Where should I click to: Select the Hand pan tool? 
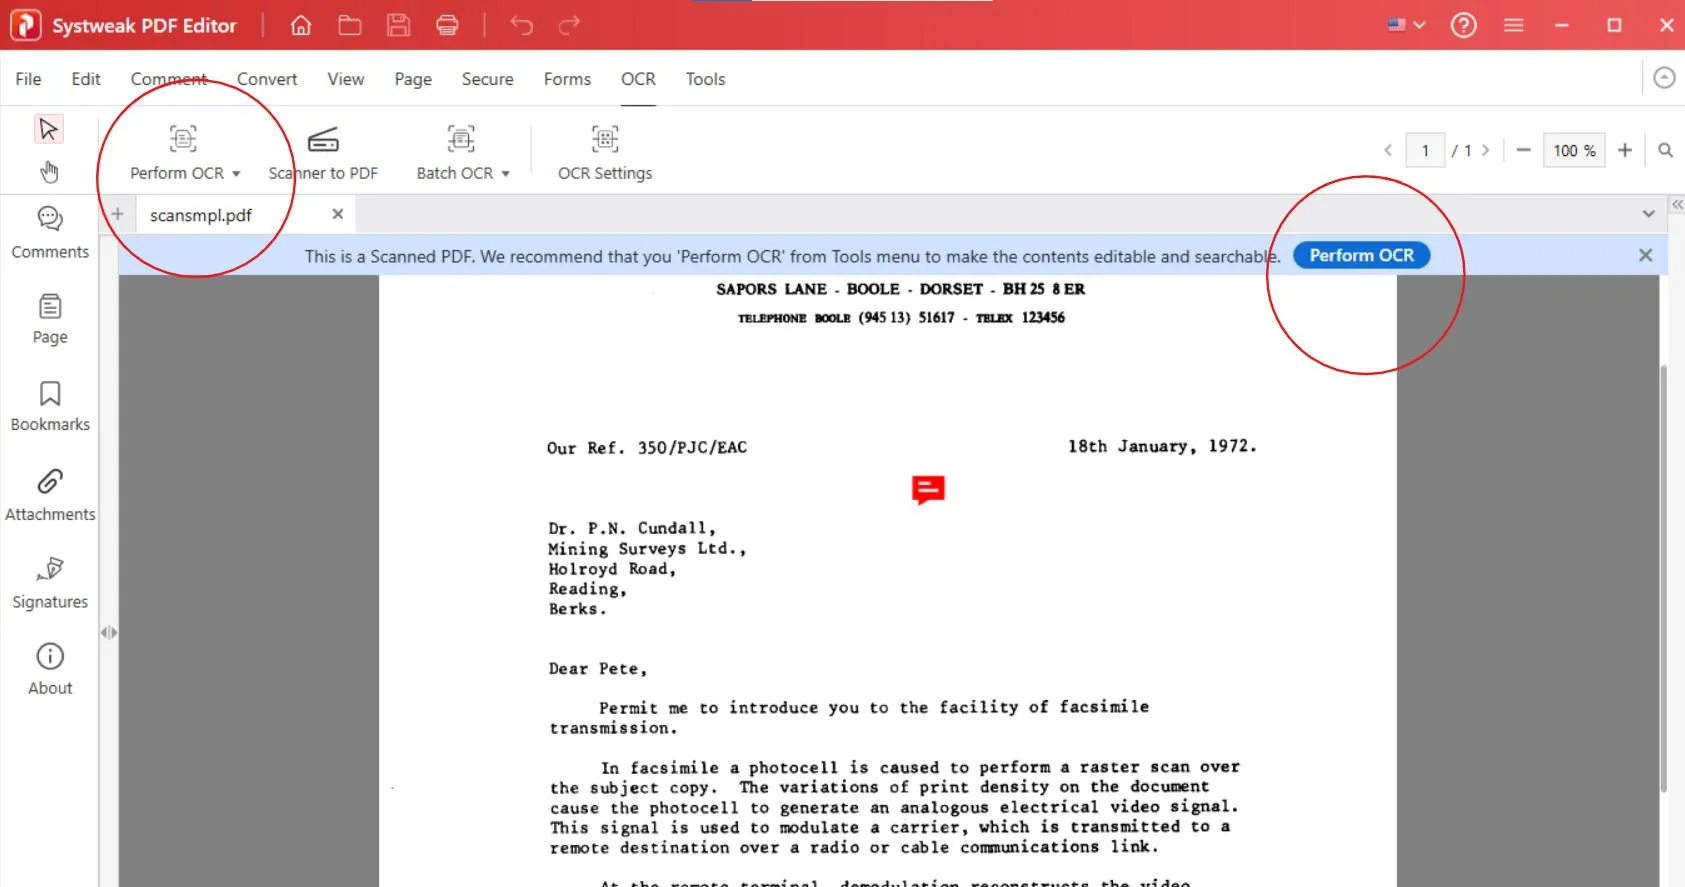click(49, 172)
